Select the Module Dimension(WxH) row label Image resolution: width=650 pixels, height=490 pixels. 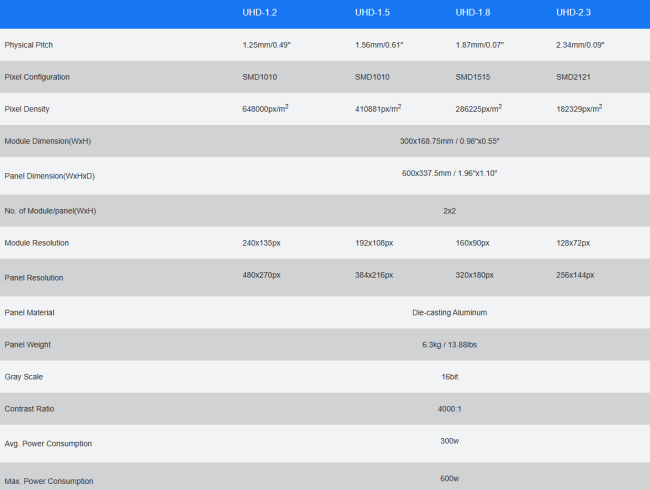coord(47,141)
